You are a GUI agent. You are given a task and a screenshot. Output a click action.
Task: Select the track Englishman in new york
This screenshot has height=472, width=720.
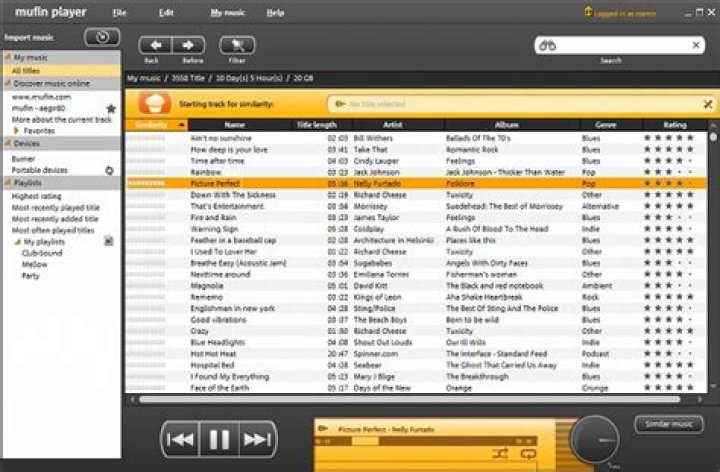416,308
